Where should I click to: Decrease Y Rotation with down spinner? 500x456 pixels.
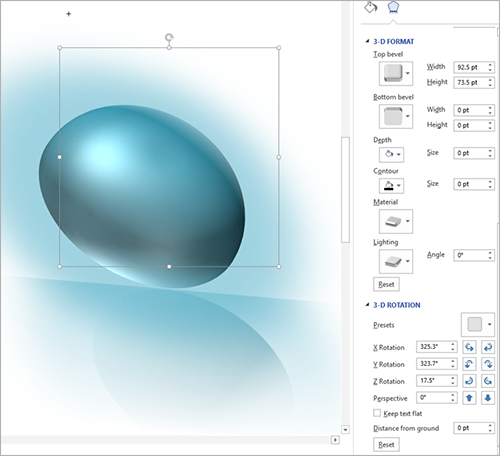click(x=453, y=366)
